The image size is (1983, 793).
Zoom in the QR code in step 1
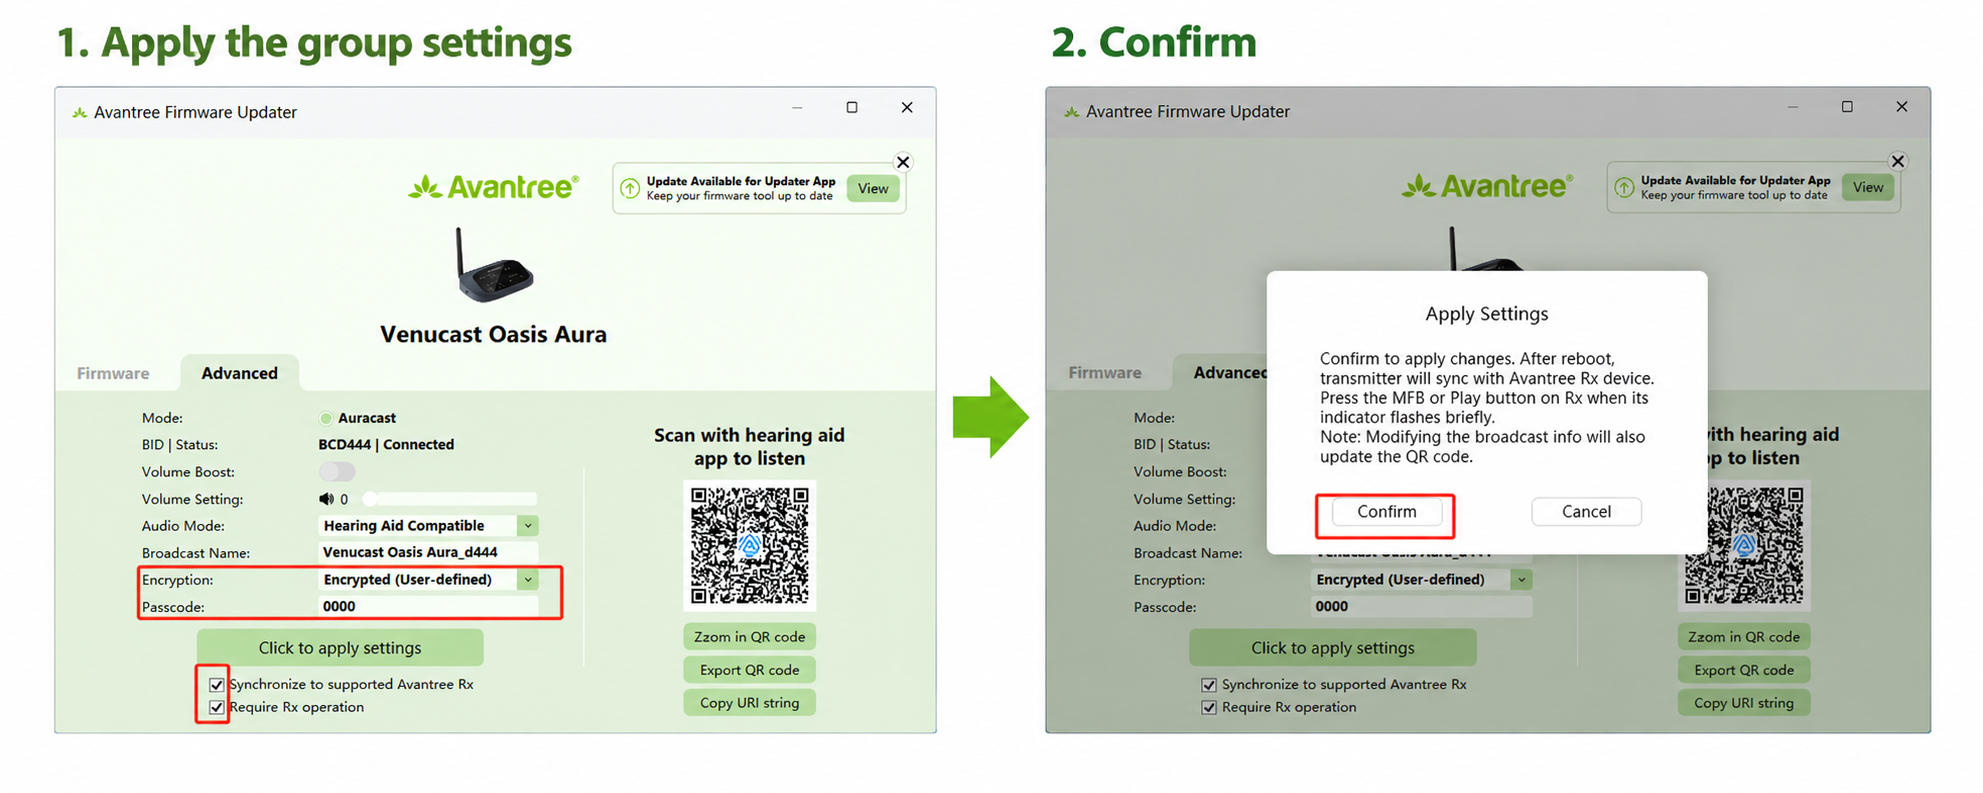click(x=750, y=637)
